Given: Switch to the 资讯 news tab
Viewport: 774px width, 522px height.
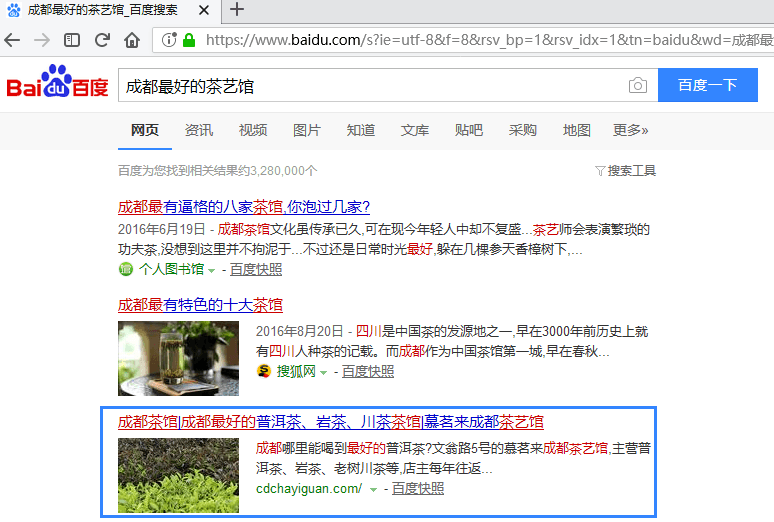Looking at the screenshot, I should point(199,130).
